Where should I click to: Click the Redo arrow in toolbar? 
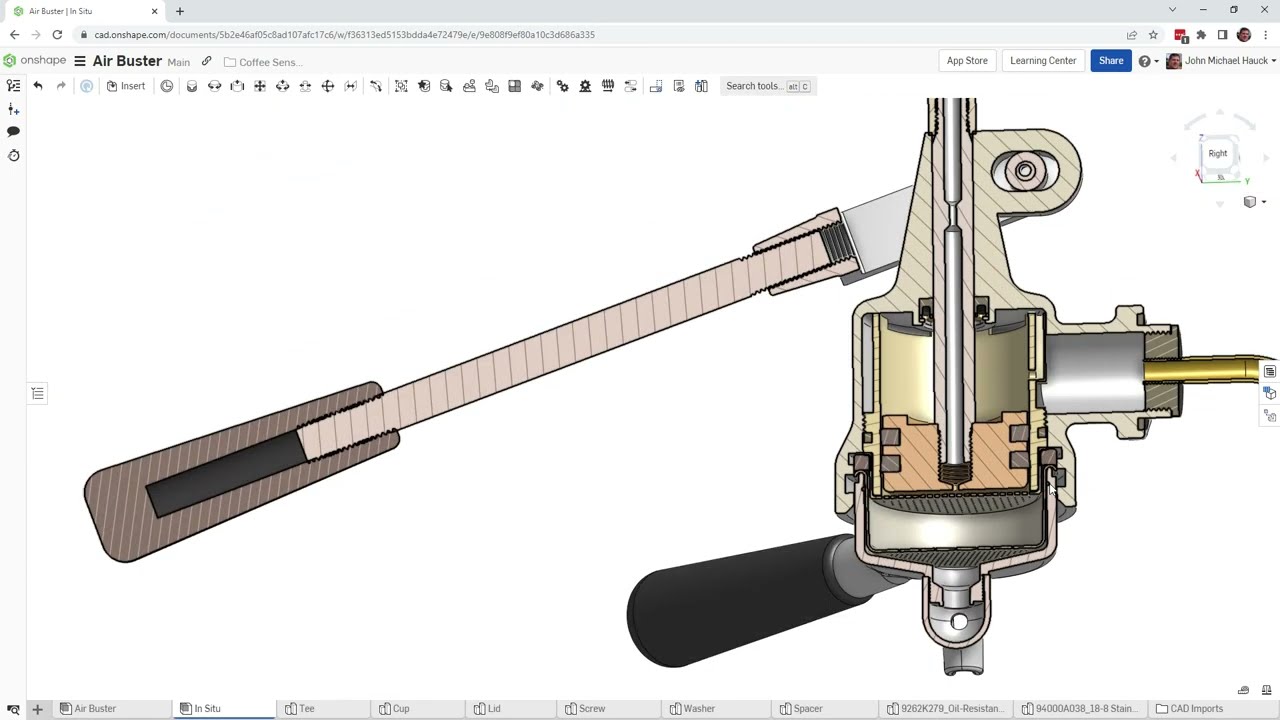(61, 86)
